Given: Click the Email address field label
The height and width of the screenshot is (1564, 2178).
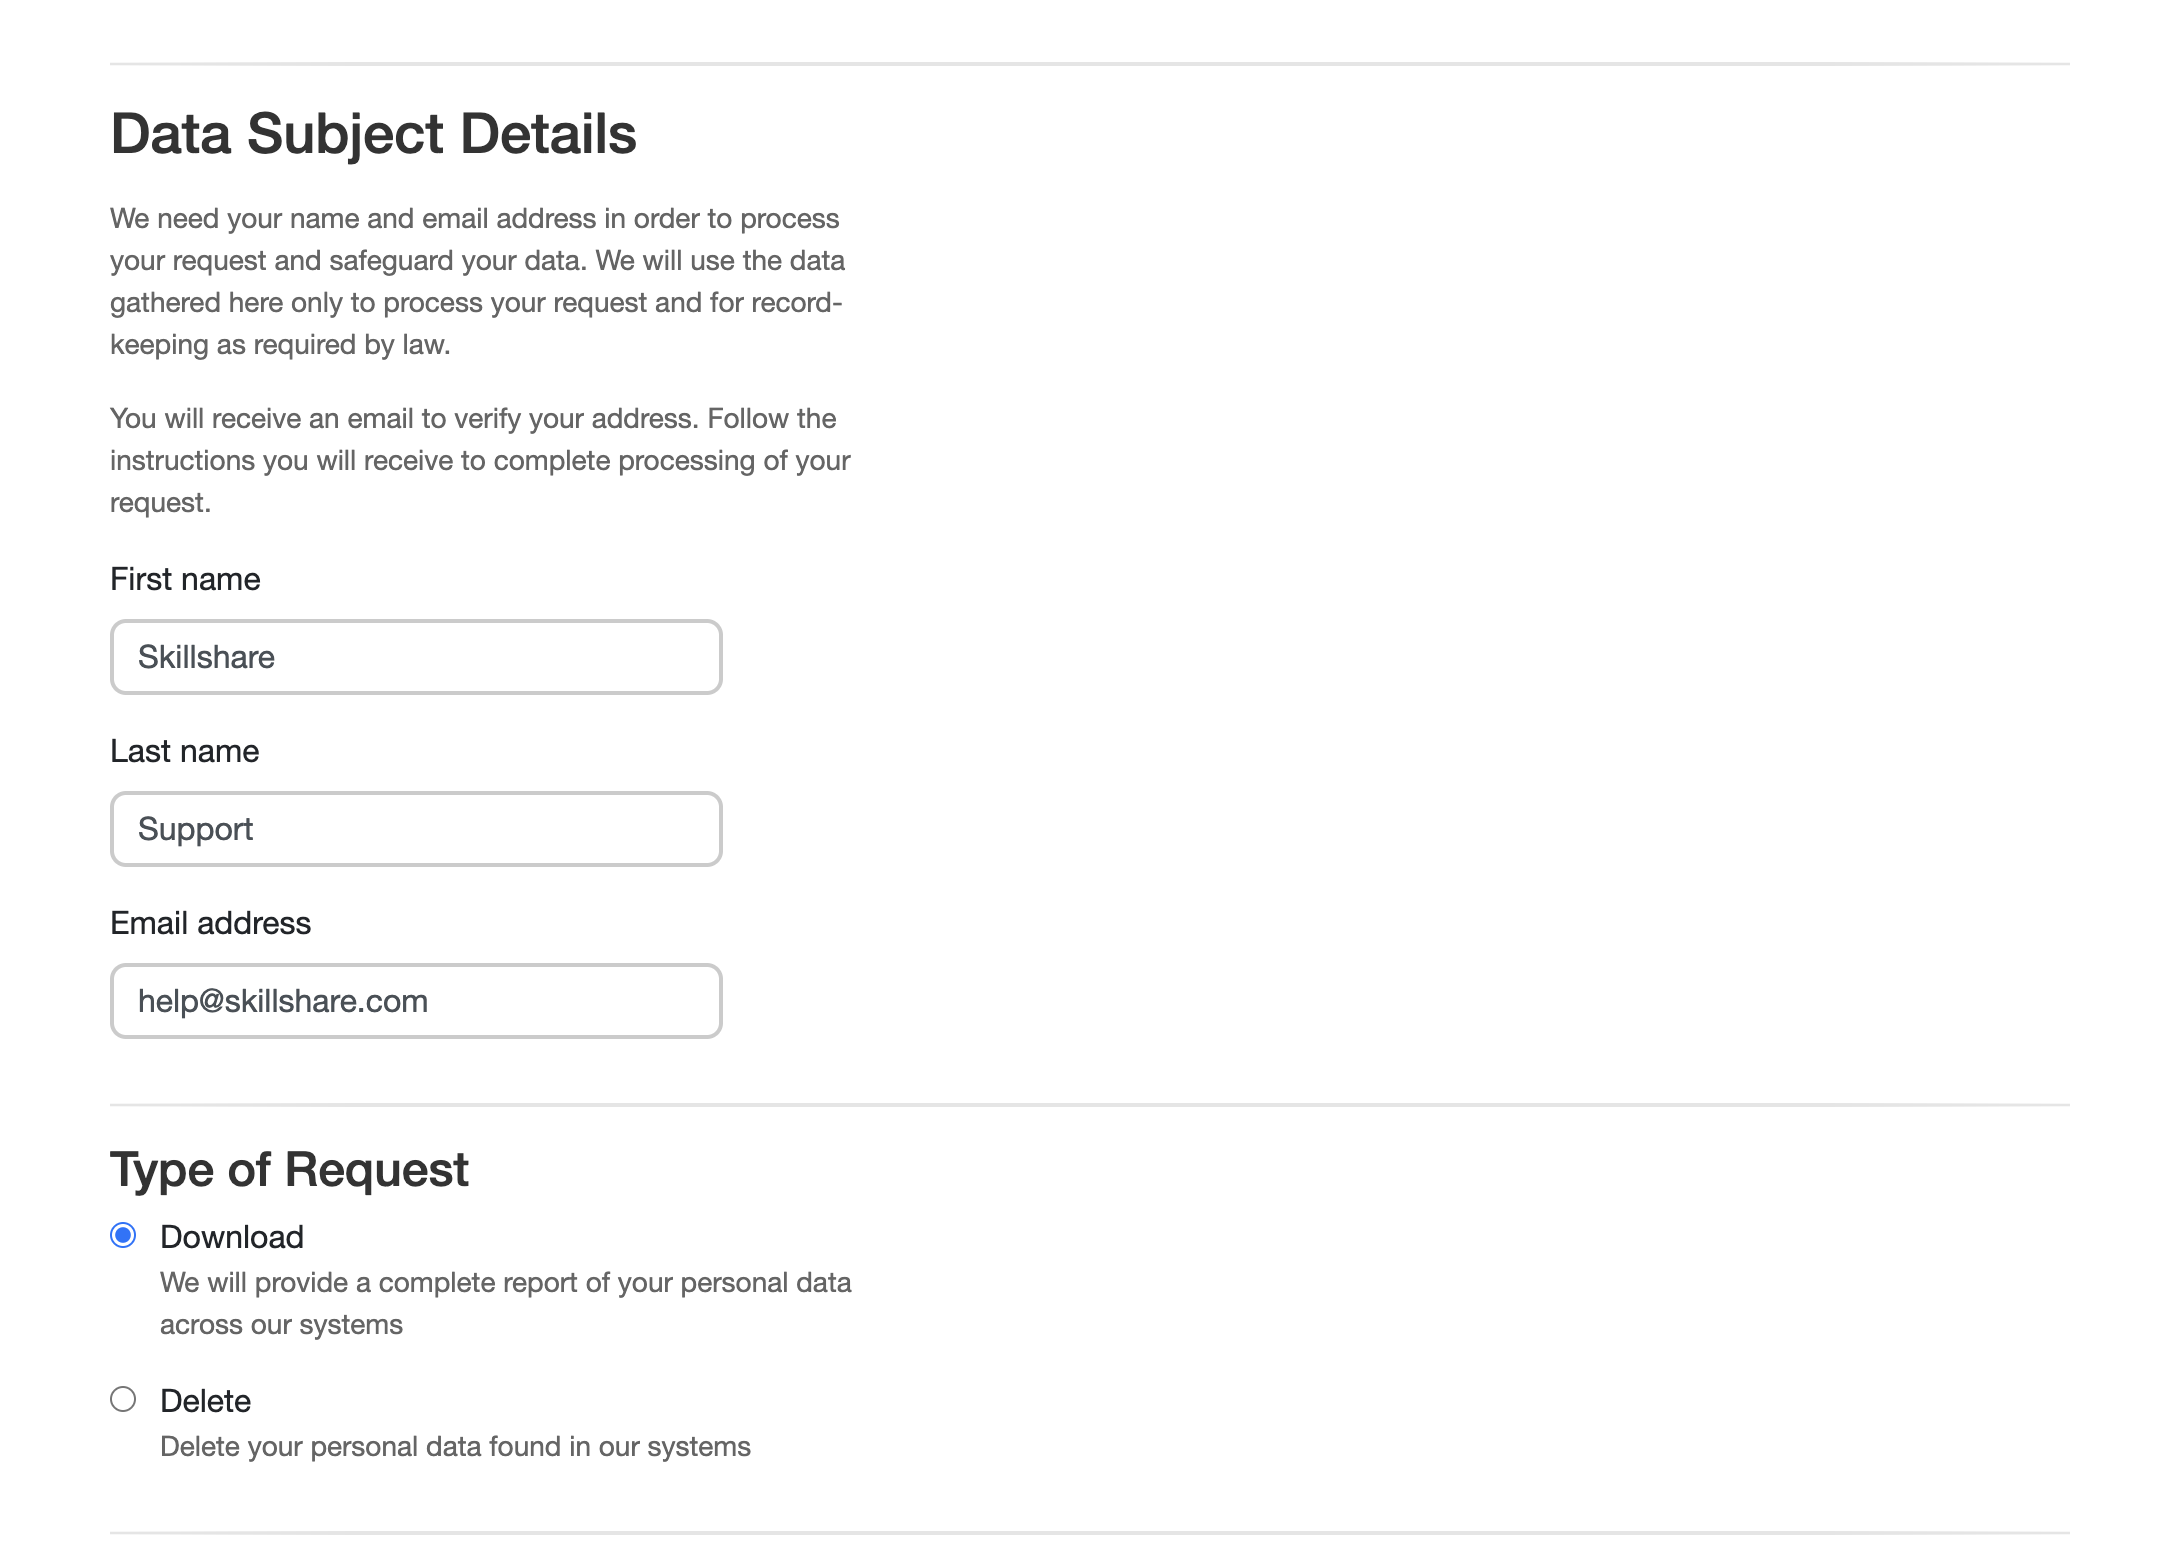Looking at the screenshot, I should 210,923.
